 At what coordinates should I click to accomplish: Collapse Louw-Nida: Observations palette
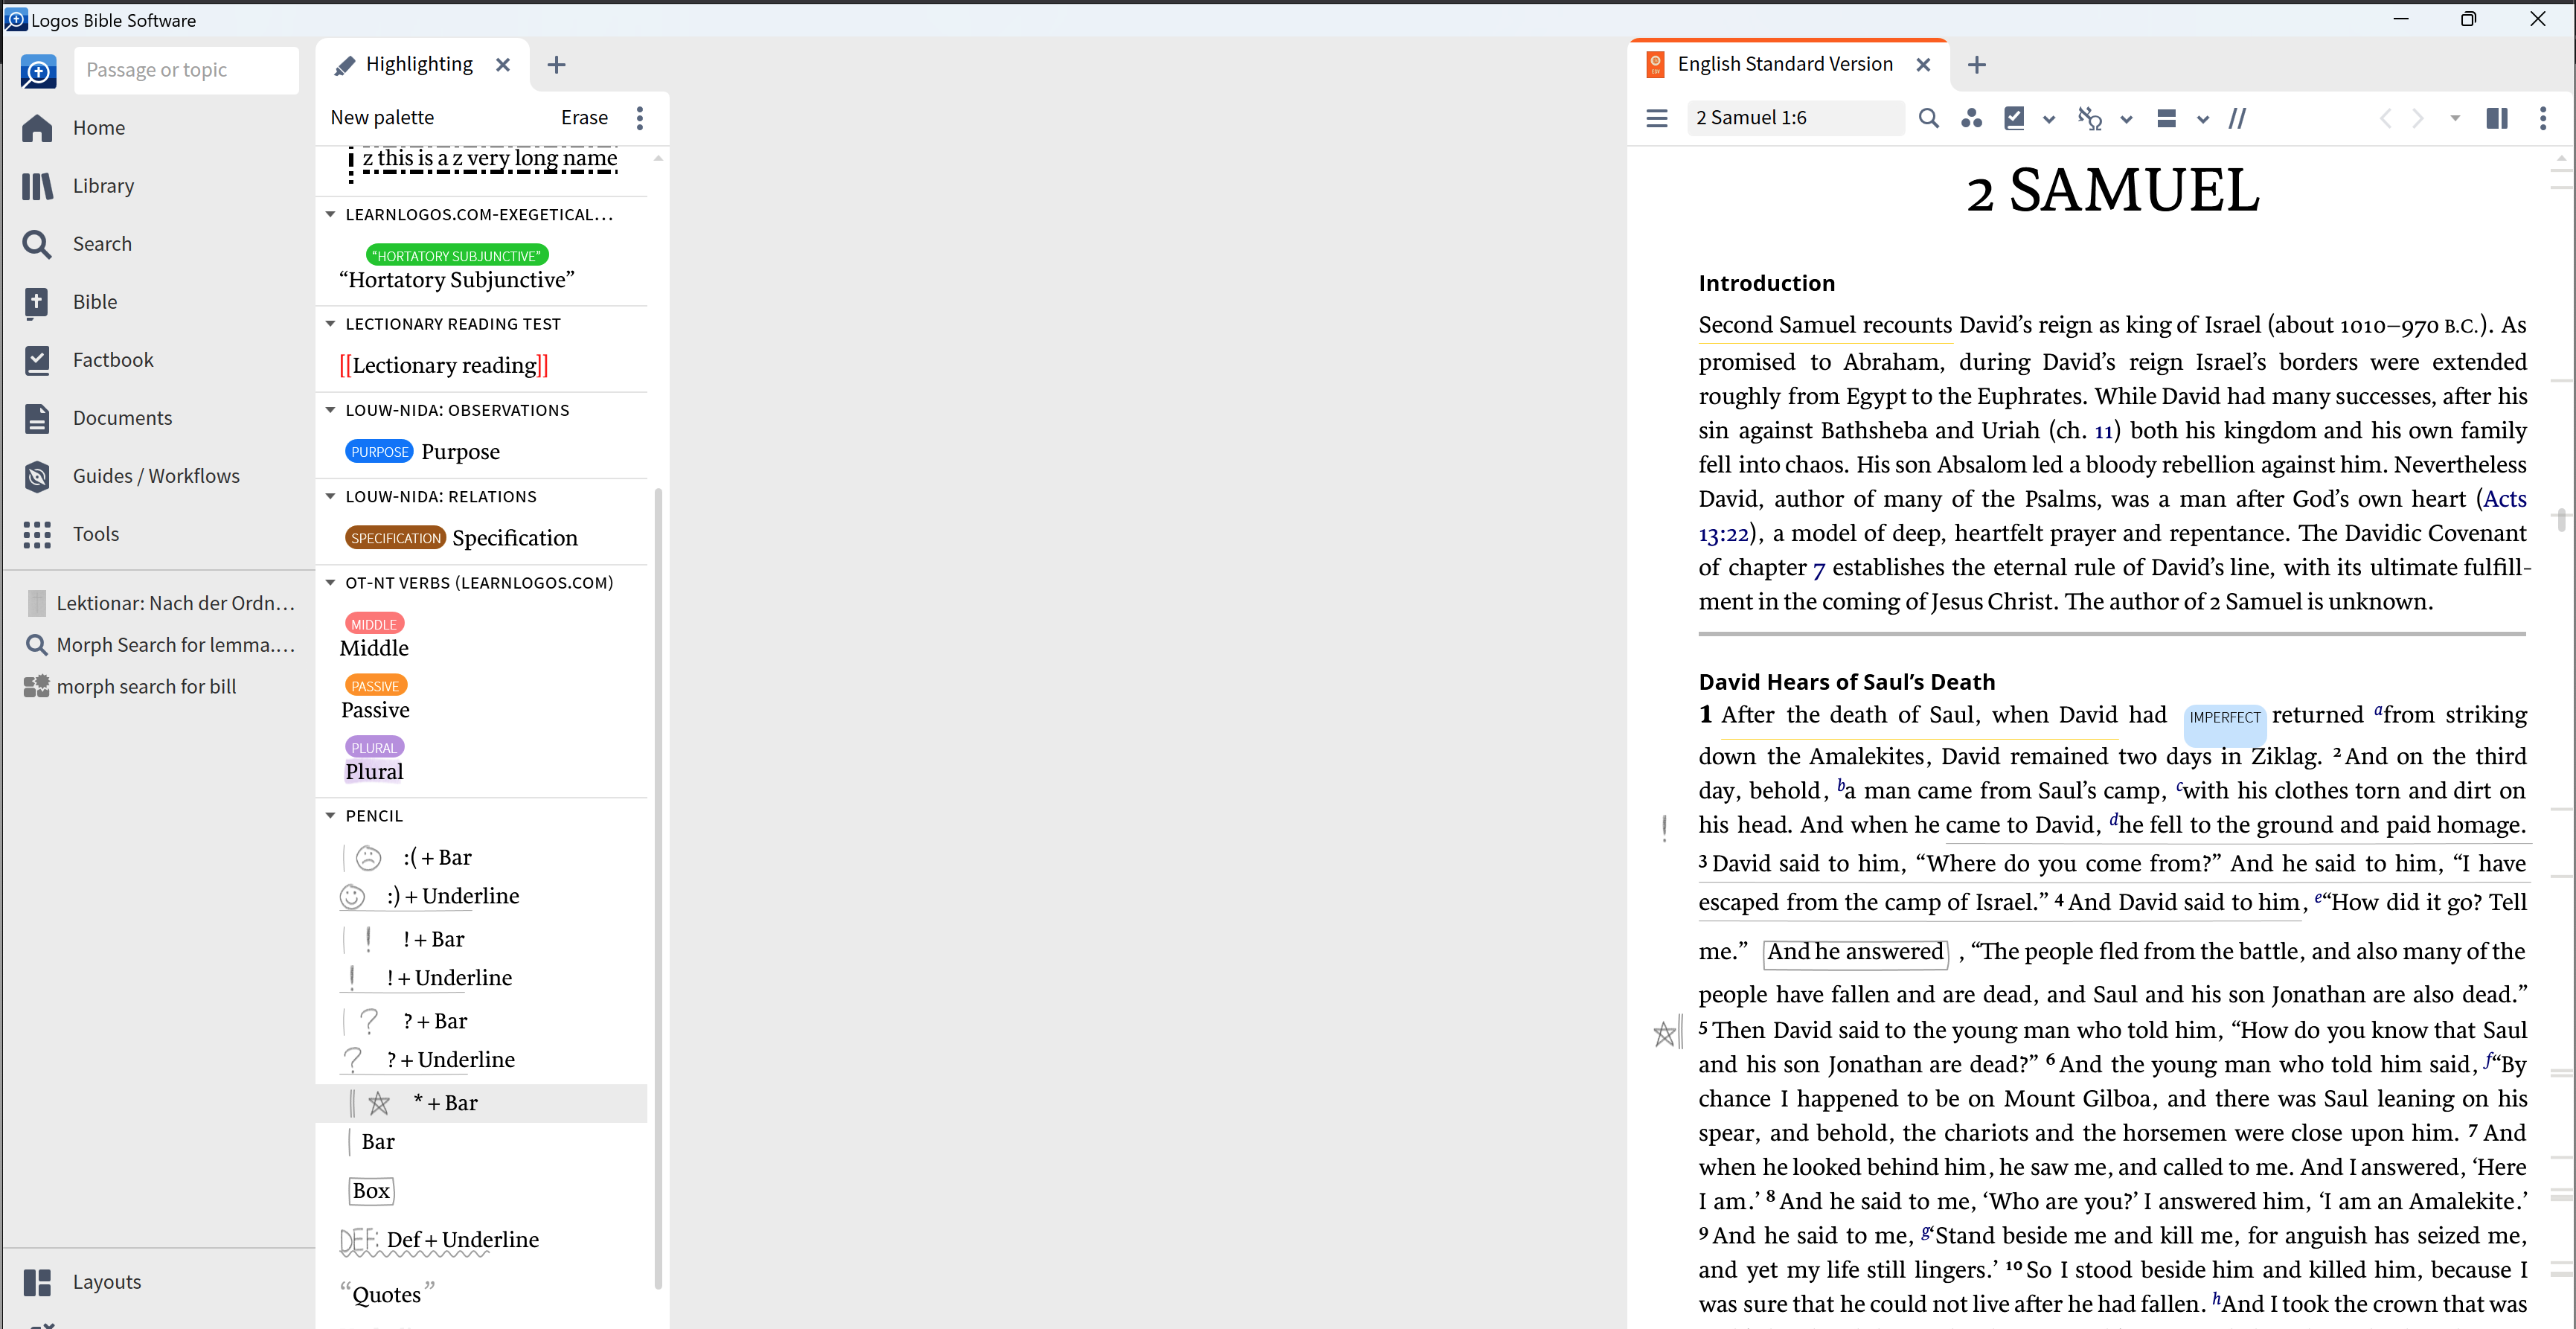pyautogui.click(x=330, y=410)
